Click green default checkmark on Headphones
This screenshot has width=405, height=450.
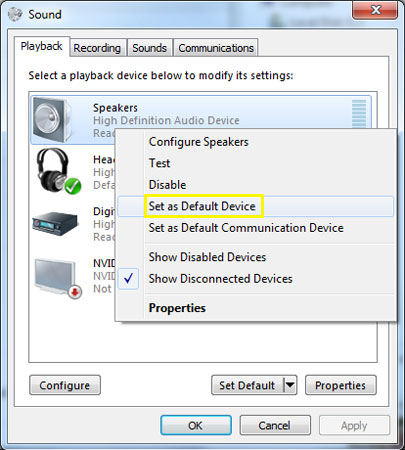pos(73,186)
